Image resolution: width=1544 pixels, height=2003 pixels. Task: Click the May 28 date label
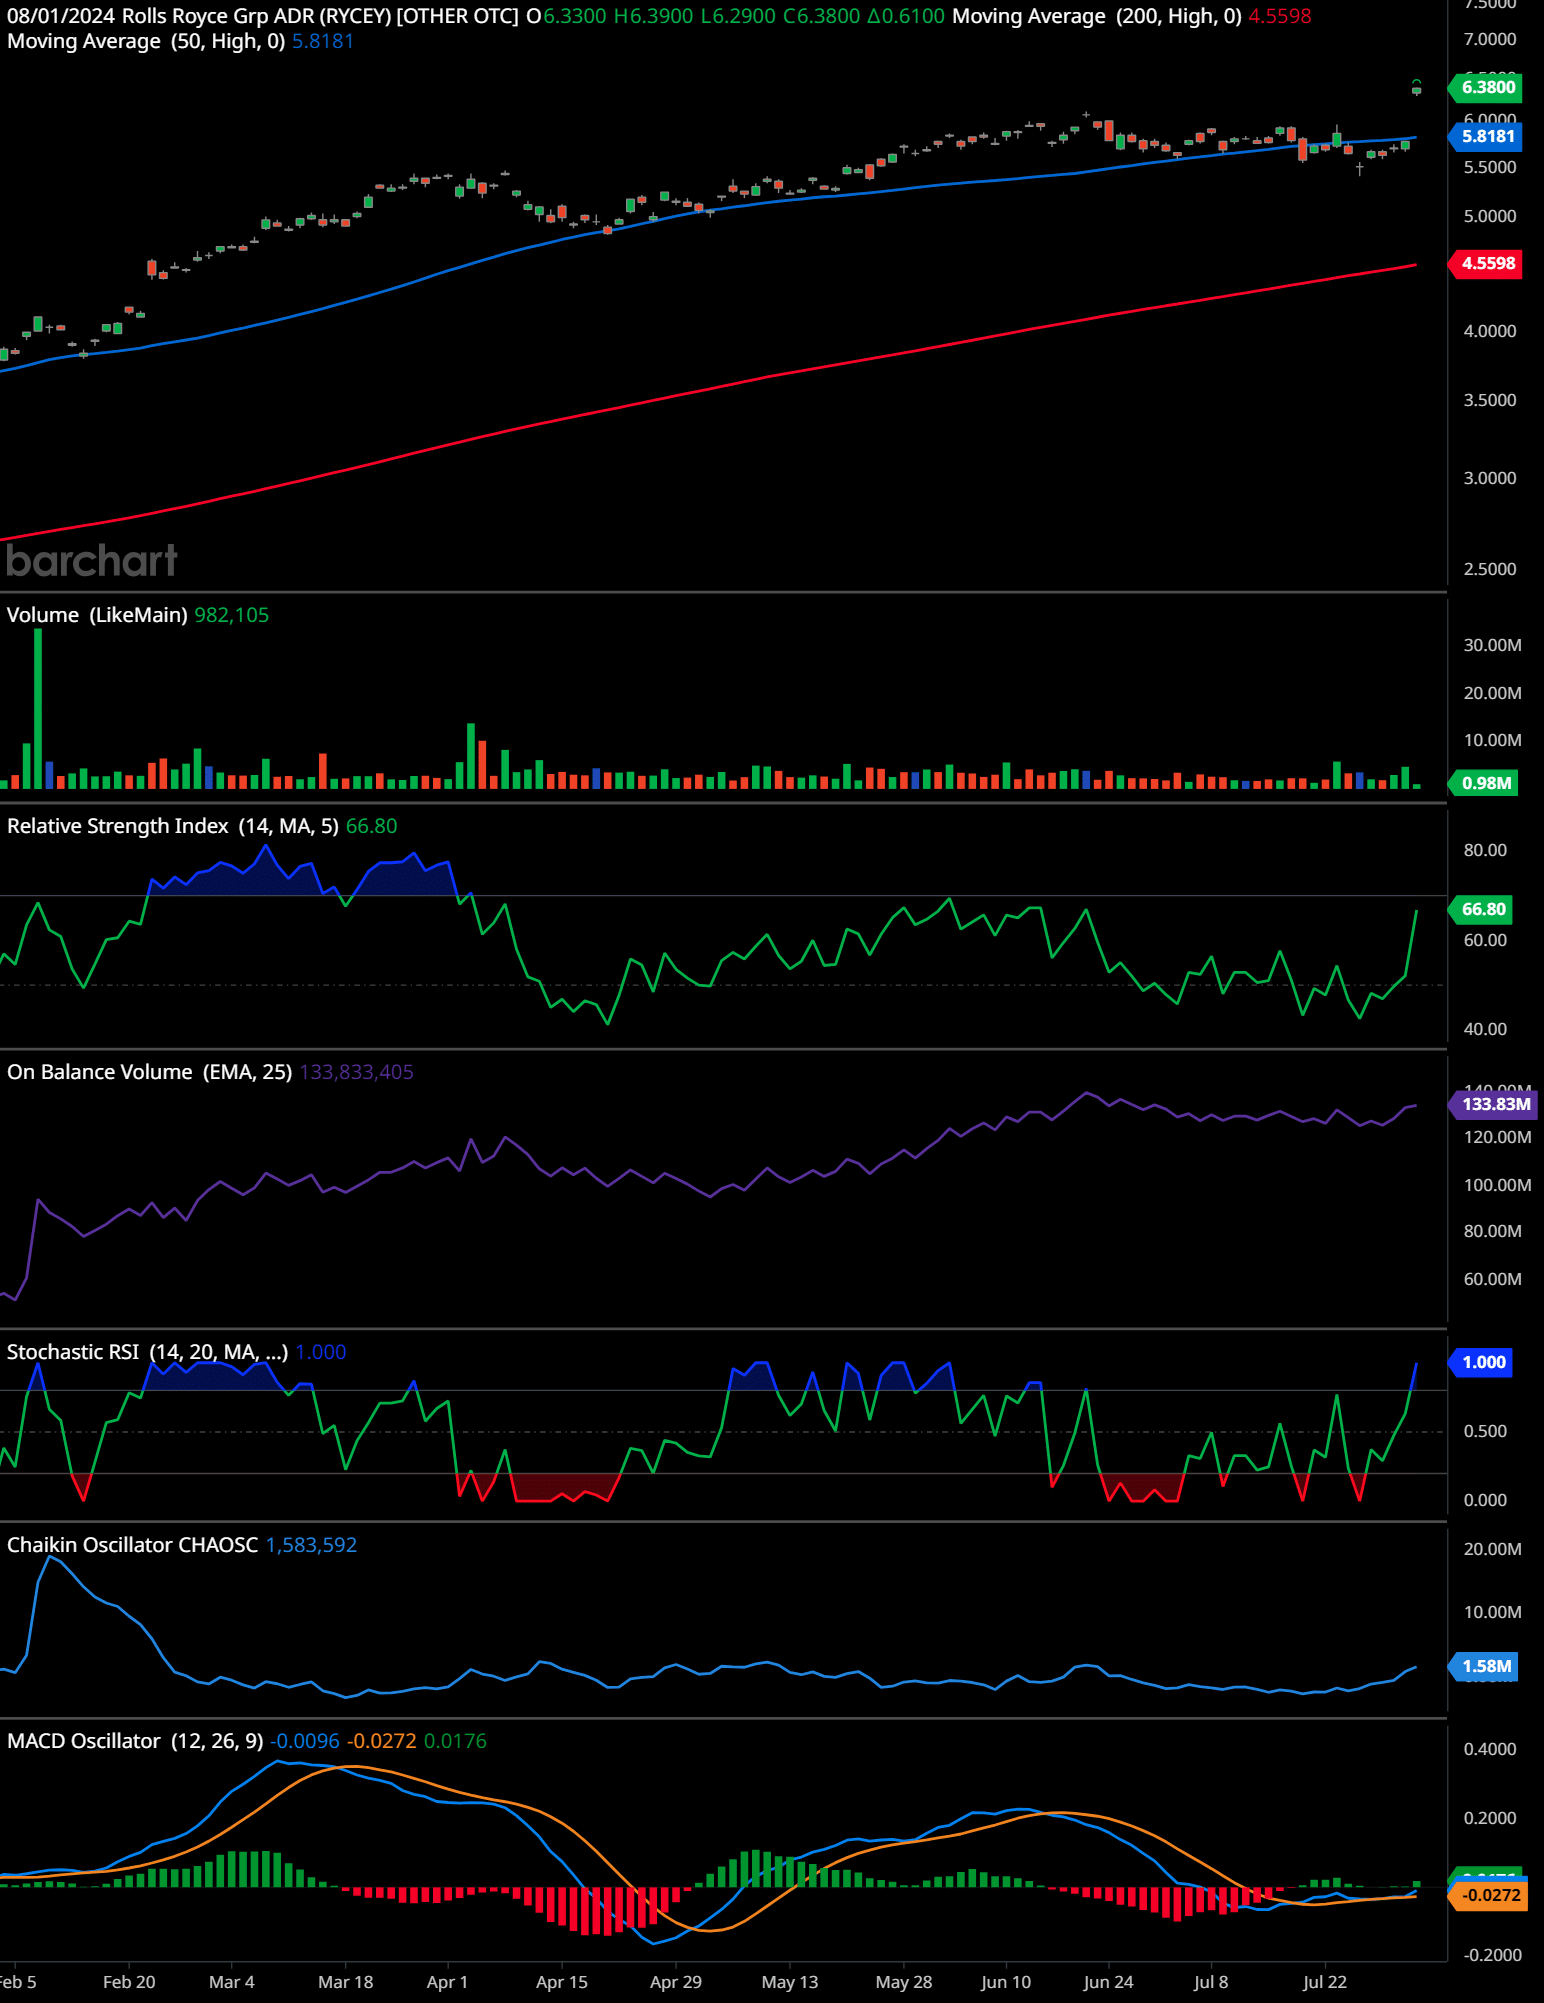click(x=903, y=1982)
